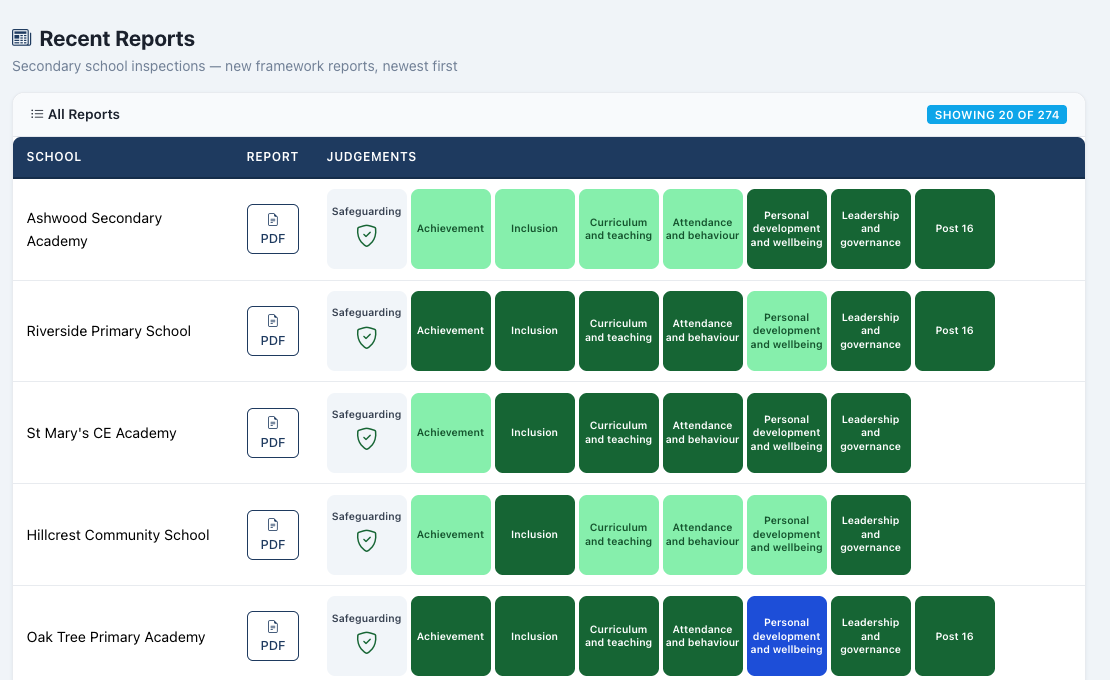Click the St Mary's CE Academy name
This screenshot has width=1110, height=680.
(x=101, y=433)
